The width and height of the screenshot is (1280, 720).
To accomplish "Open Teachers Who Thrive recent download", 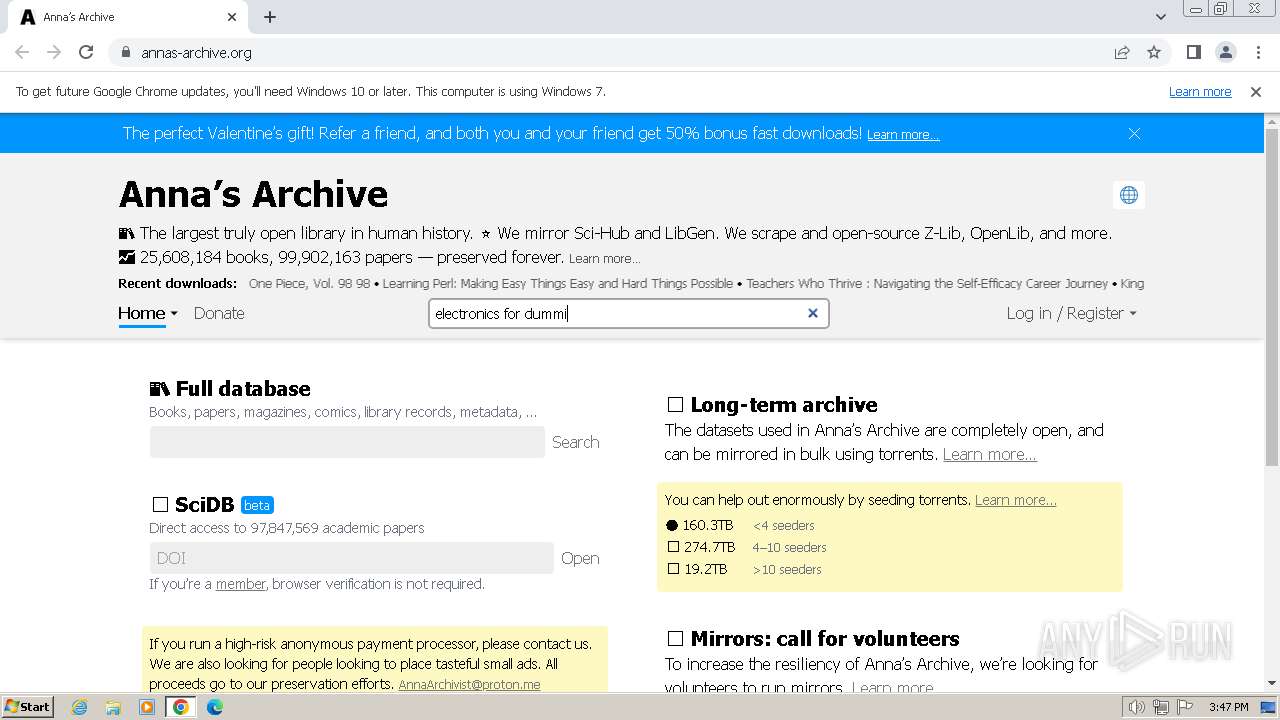I will [x=927, y=284].
